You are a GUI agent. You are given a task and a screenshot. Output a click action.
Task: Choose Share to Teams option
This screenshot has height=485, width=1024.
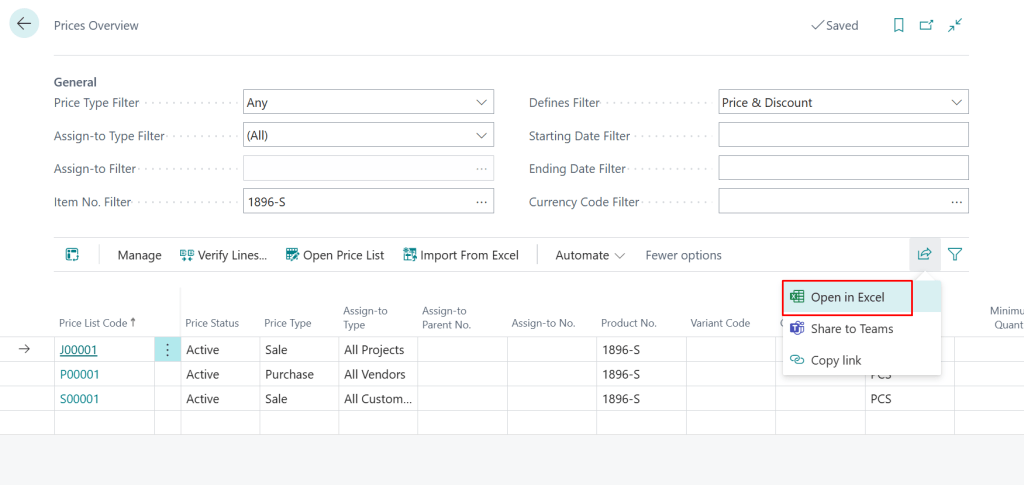[x=851, y=328]
